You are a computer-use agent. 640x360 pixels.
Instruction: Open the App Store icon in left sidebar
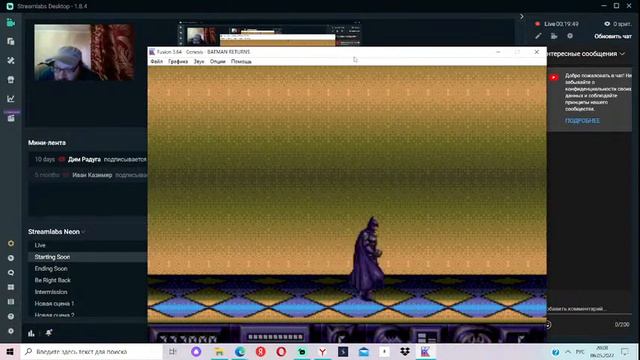11,80
